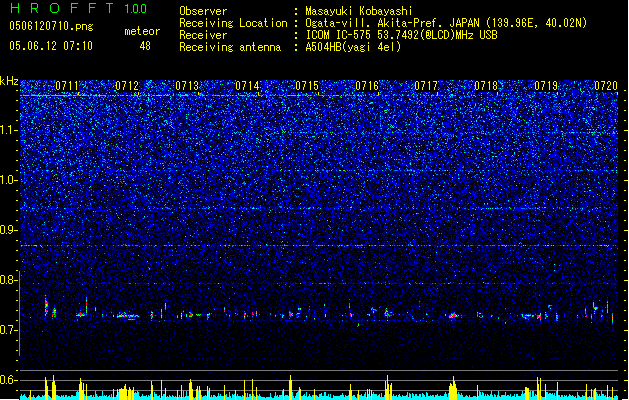The image size is (629, 400).
Task: Select observer name Masayuki Kobayashi
Action: point(359,11)
